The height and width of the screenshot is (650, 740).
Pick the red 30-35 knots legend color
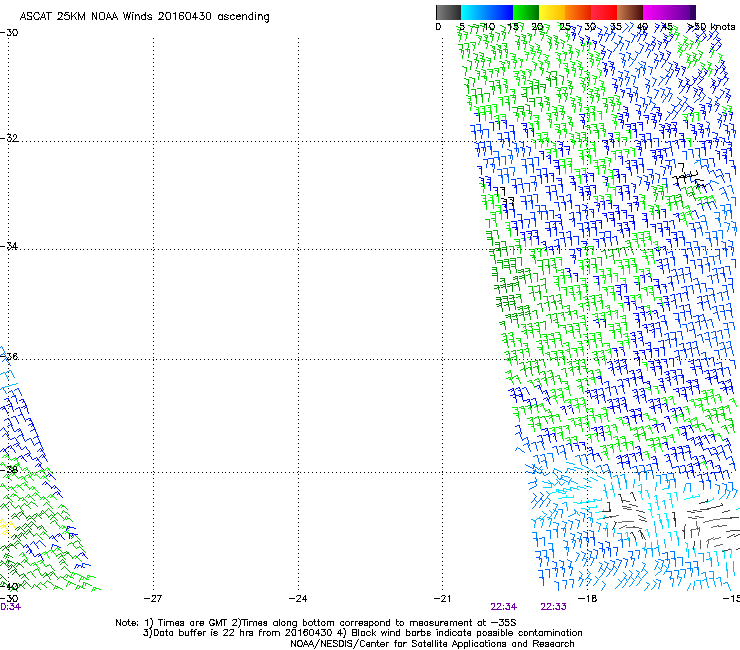[604, 12]
